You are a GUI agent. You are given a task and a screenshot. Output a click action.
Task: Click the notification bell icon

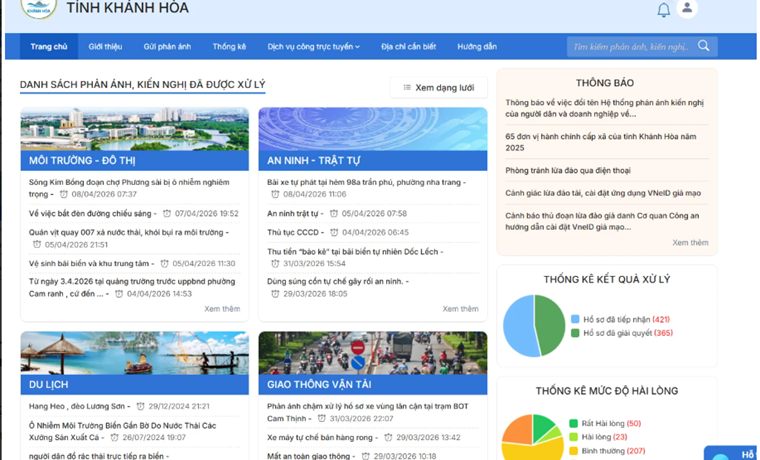tap(663, 10)
